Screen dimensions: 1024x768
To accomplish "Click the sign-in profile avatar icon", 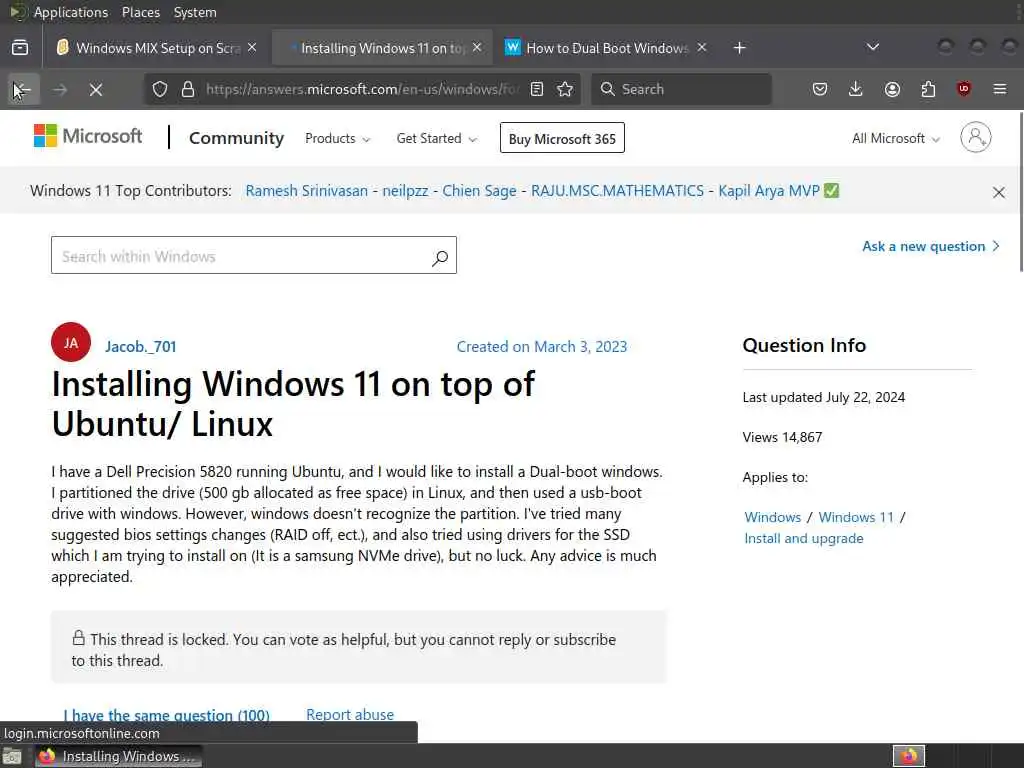I will coord(976,137).
